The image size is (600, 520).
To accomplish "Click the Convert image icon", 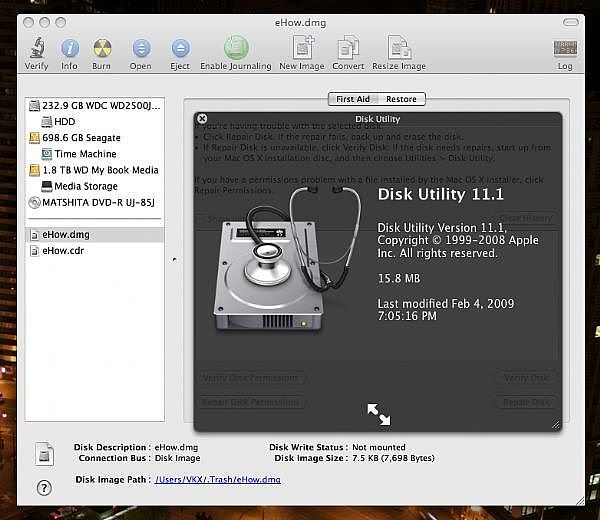I will click(348, 48).
